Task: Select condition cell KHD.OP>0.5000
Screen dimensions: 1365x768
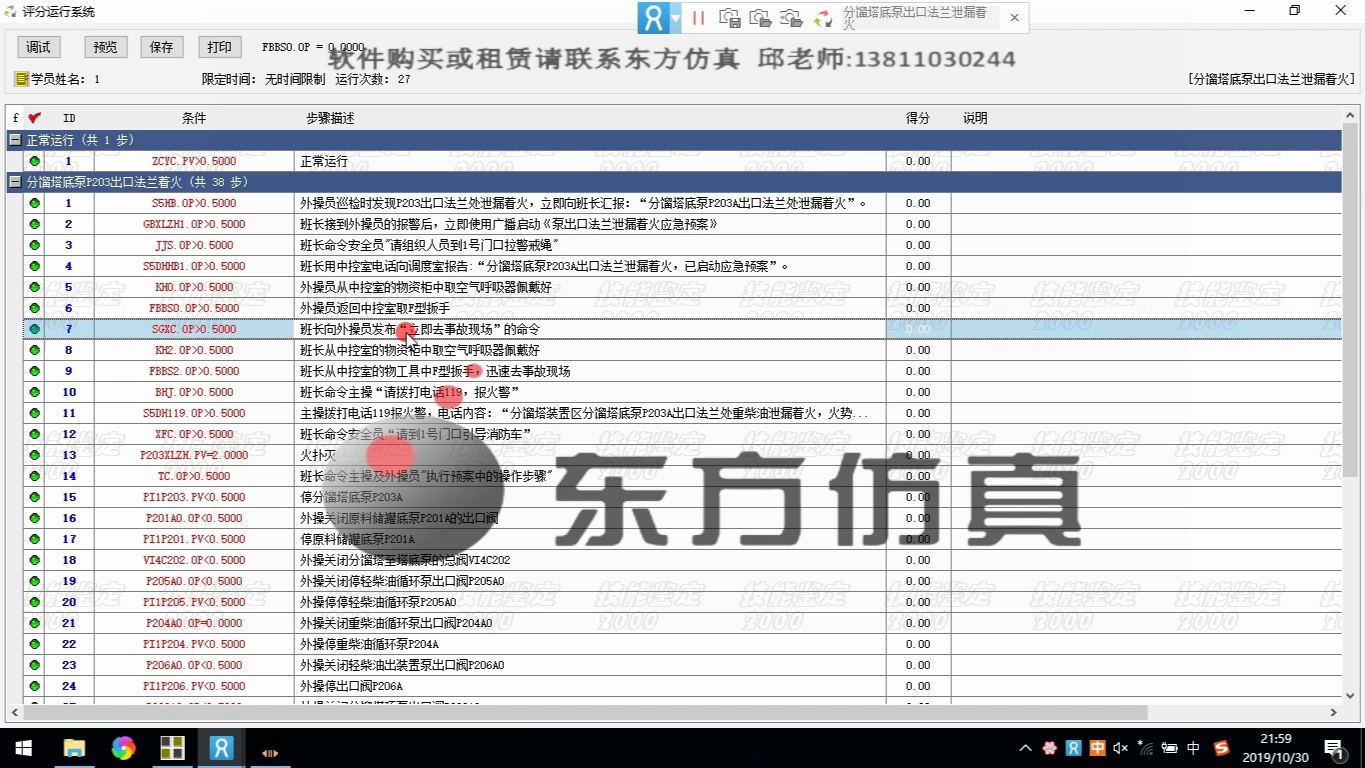Action: point(194,287)
